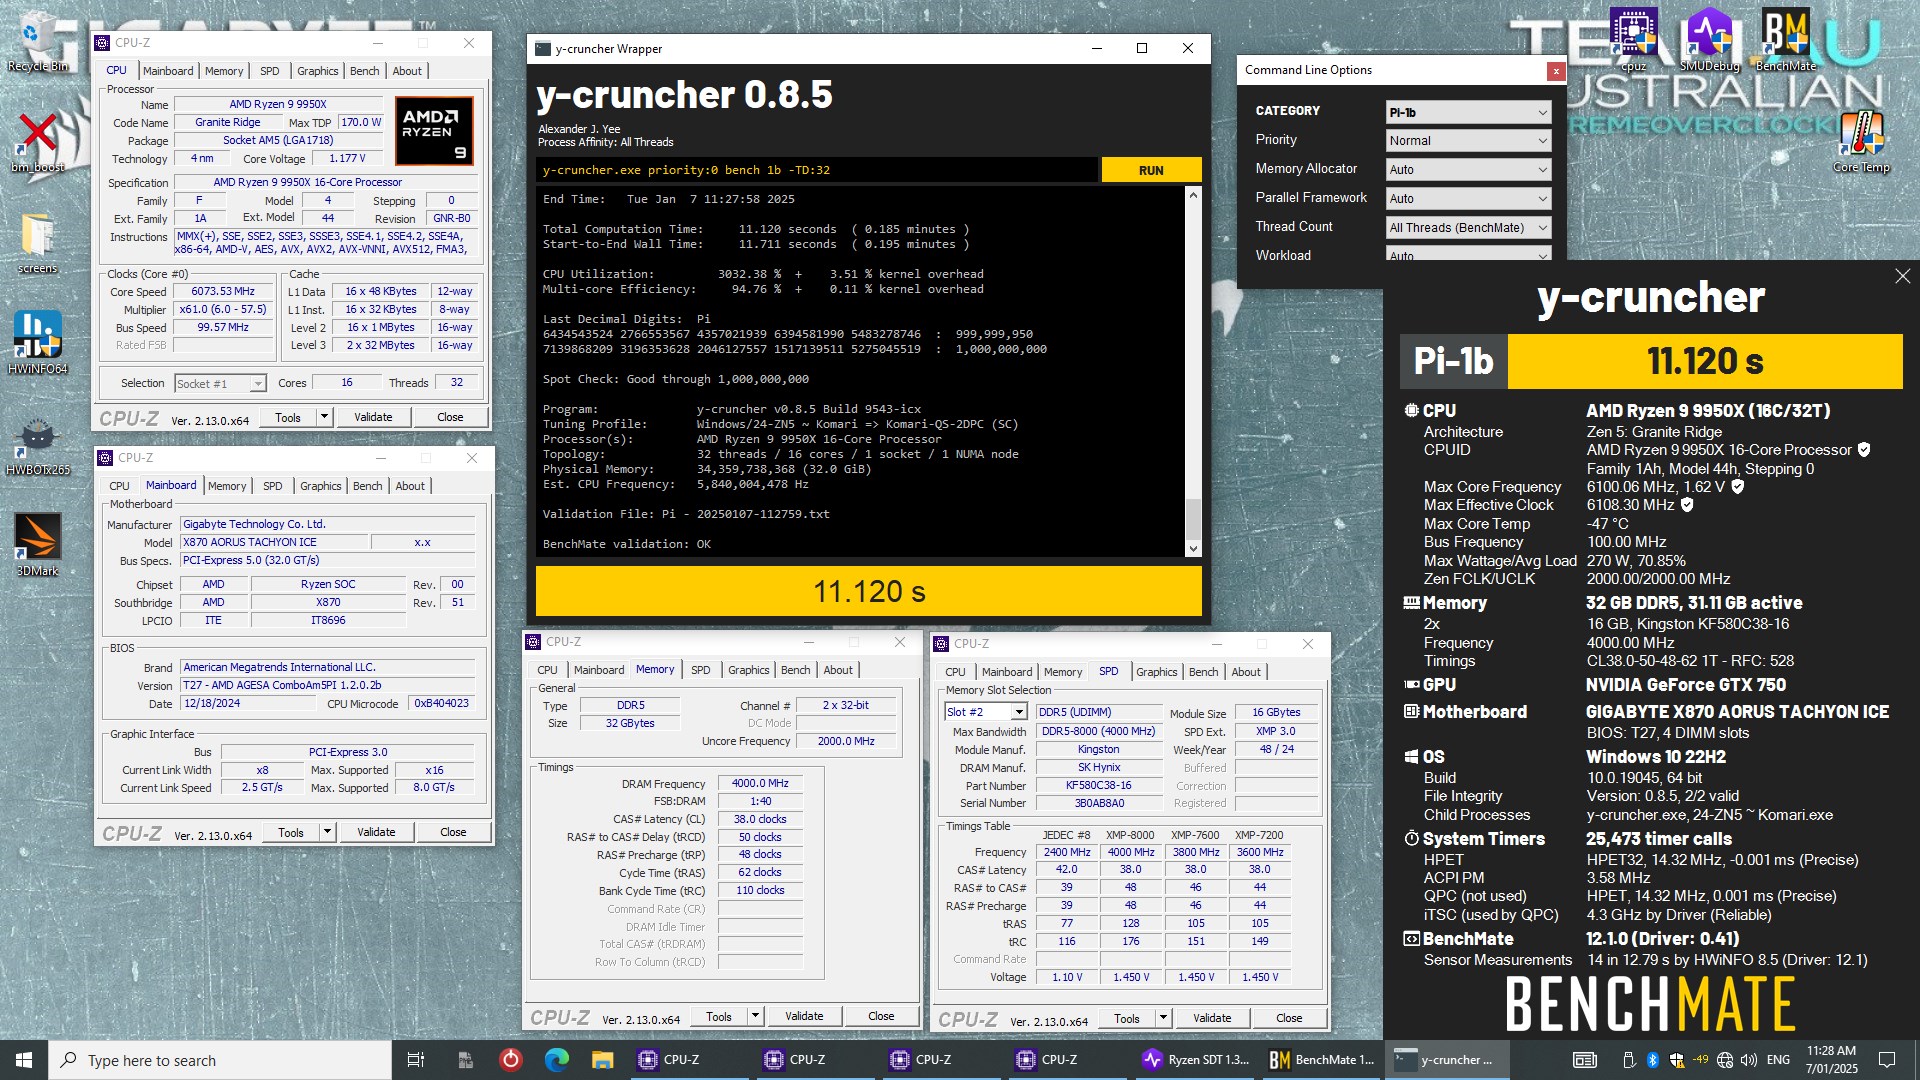This screenshot has height=1080, width=1920.
Task: Open the Priority Normal dropdown
Action: [x=1468, y=141]
